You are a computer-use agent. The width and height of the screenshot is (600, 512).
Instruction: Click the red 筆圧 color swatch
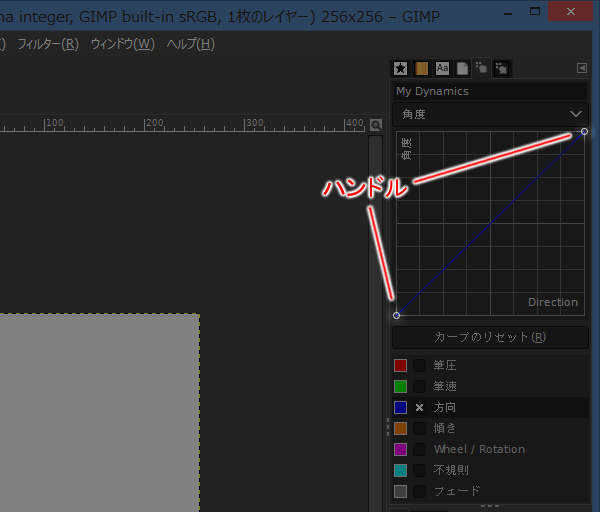[400, 366]
